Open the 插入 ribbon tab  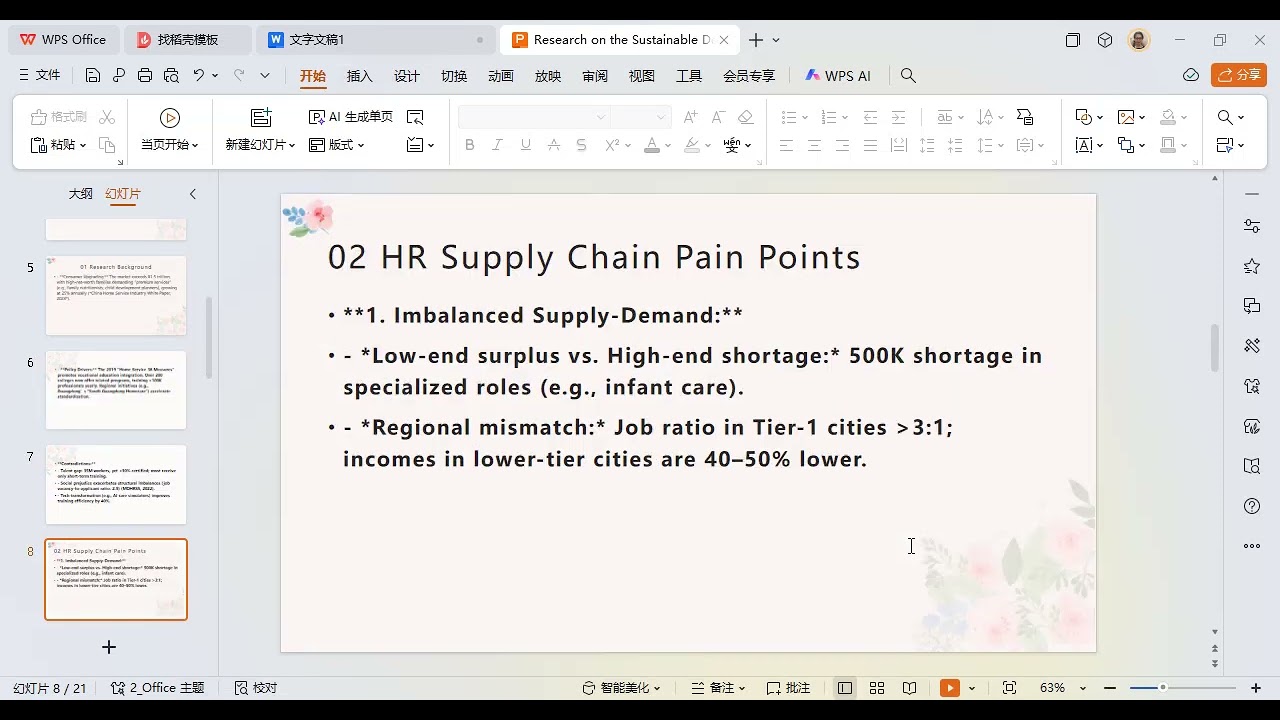(360, 76)
